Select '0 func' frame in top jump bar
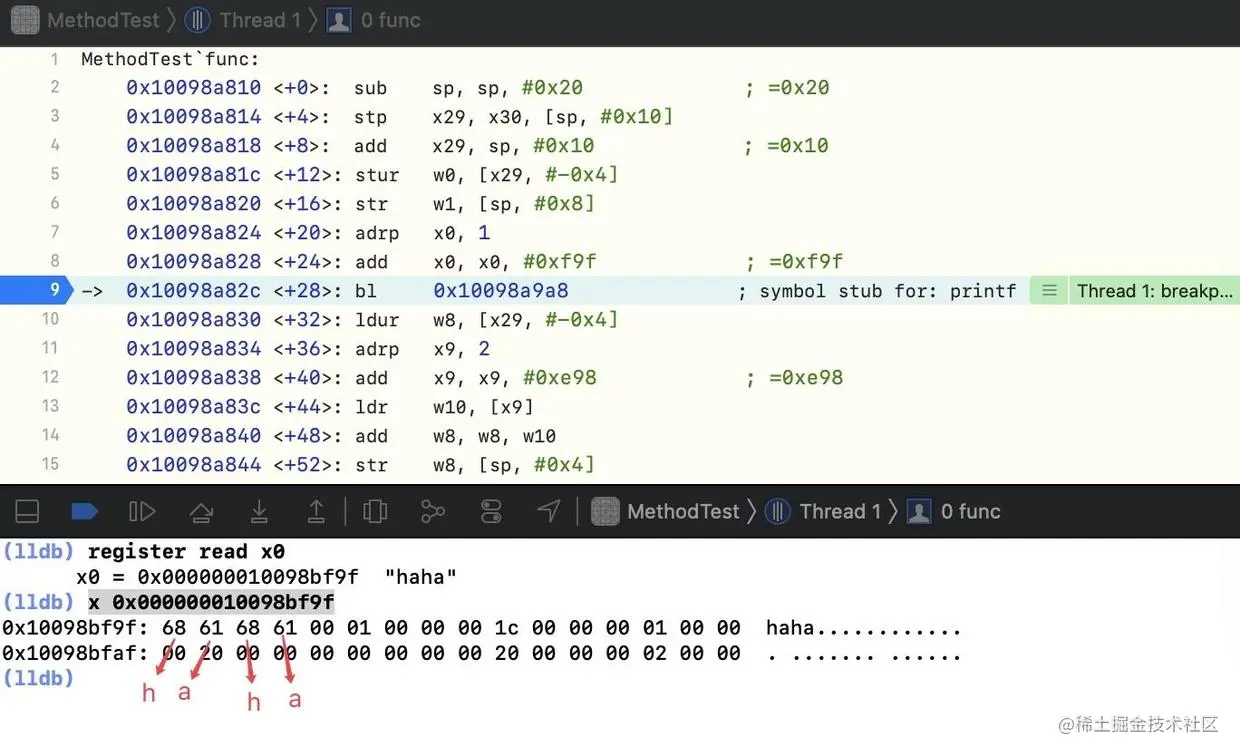The width and height of the screenshot is (1240, 756). (x=390, y=20)
